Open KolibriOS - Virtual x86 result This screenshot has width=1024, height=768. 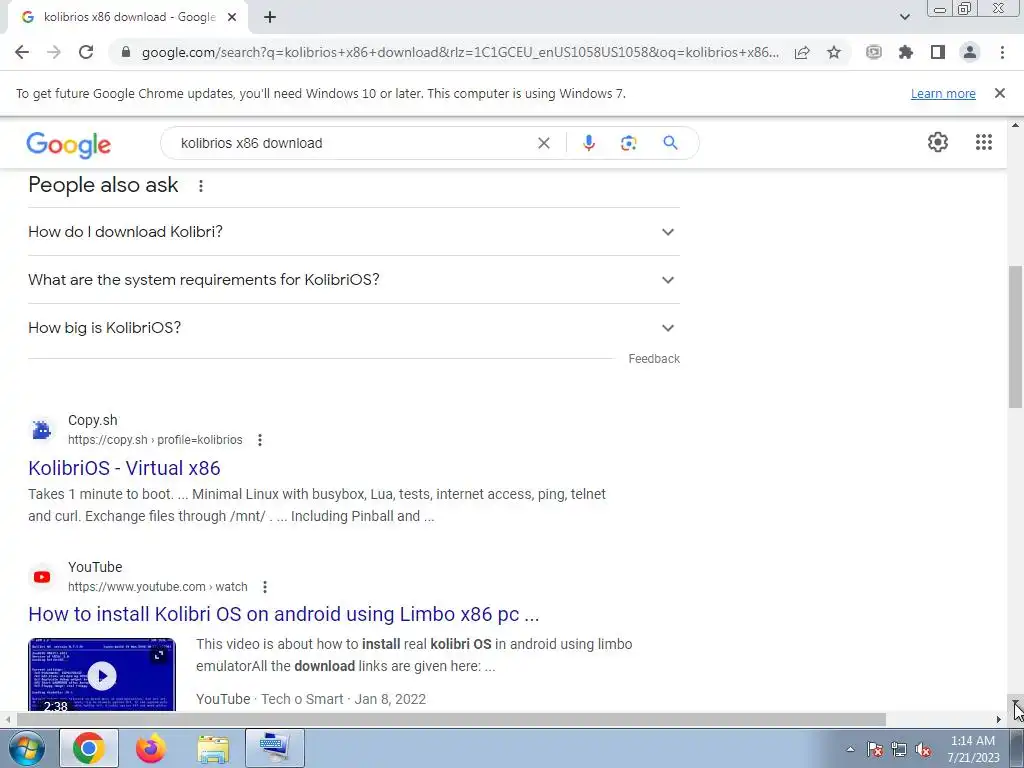click(x=124, y=468)
